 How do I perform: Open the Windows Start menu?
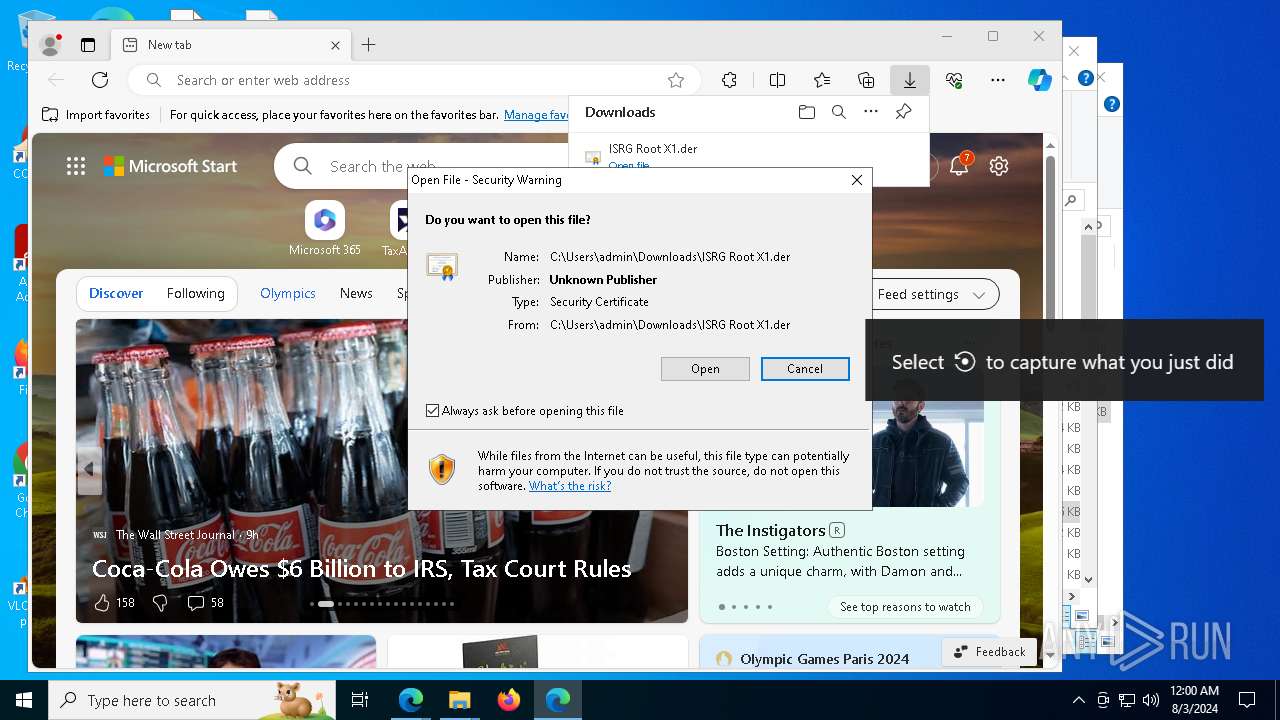coord(24,700)
